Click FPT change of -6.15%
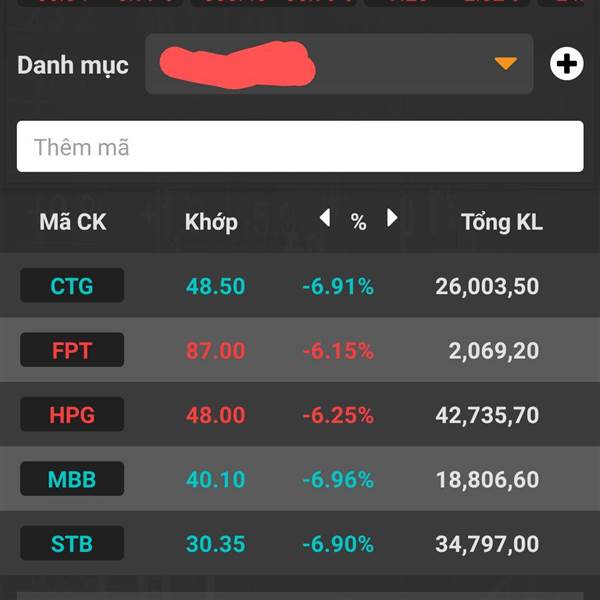600x600 pixels. click(338, 351)
